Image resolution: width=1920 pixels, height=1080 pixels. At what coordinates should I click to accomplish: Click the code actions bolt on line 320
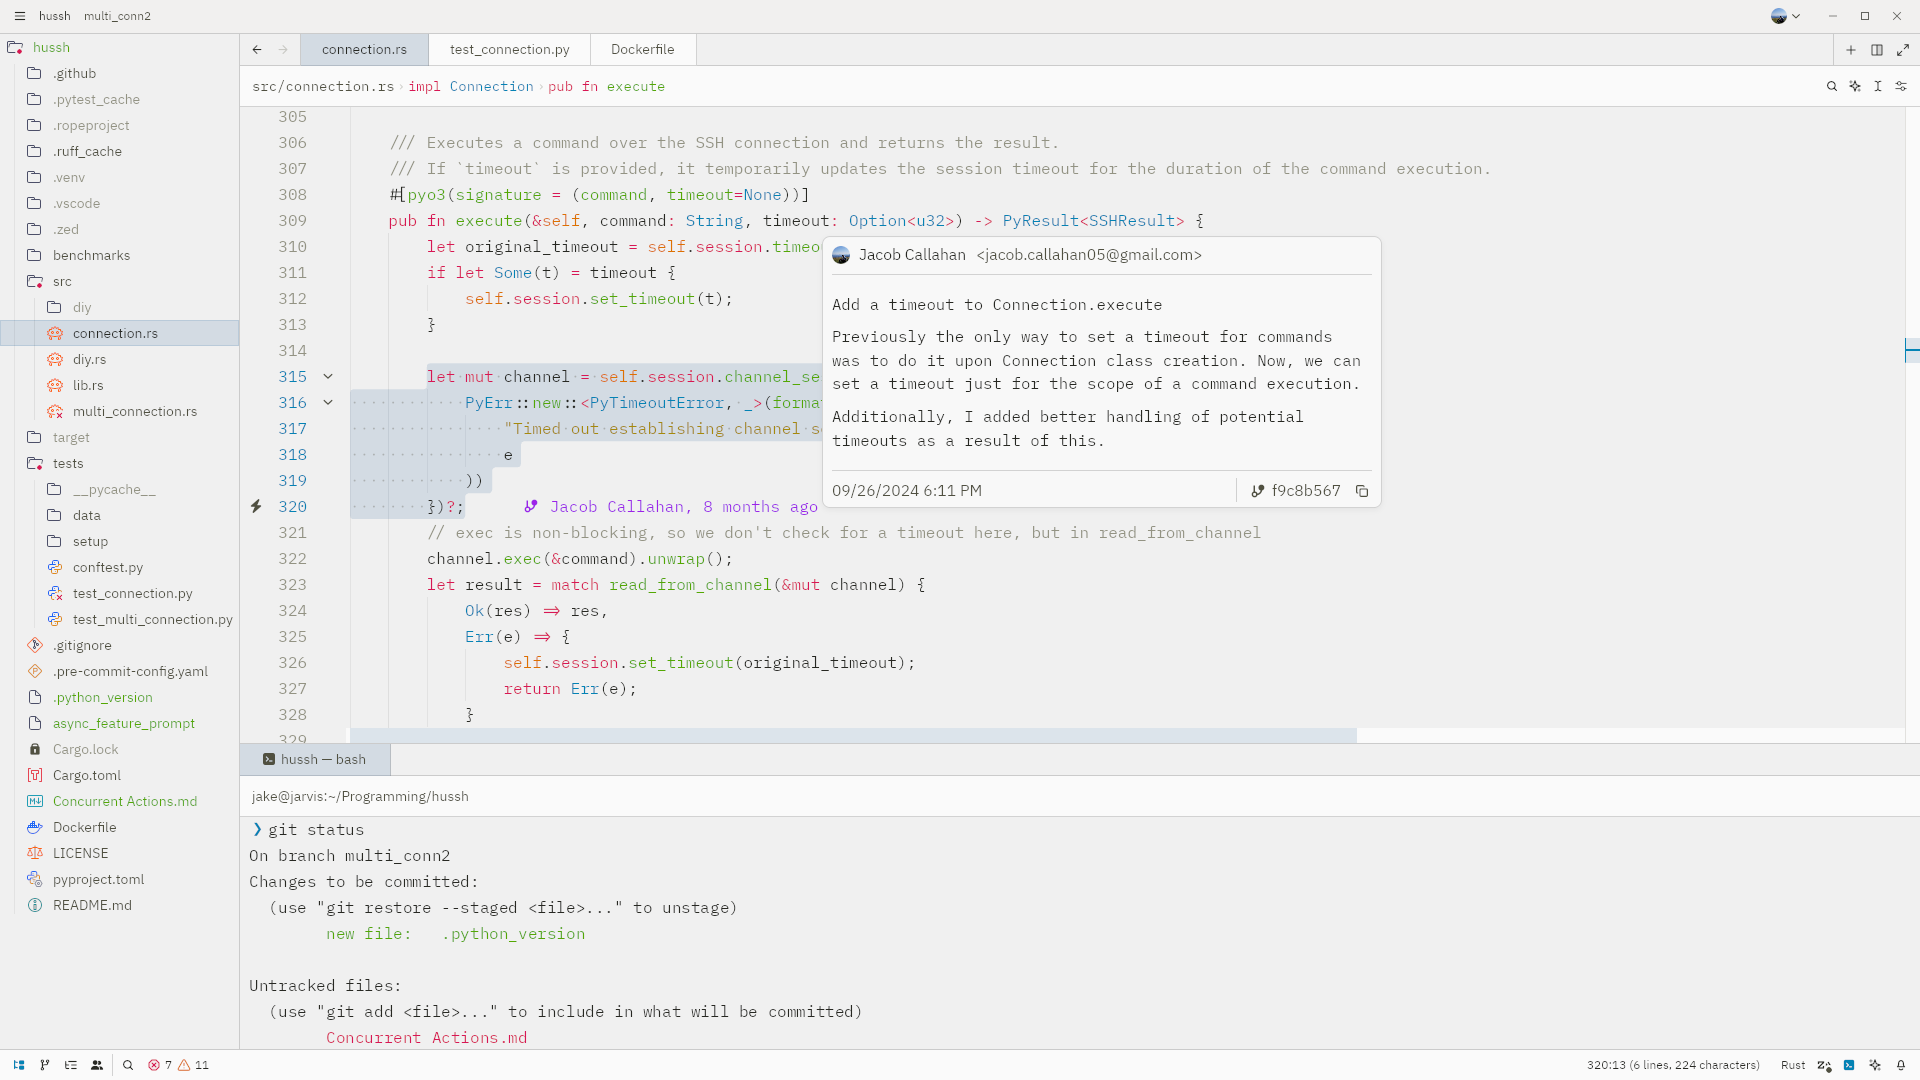tap(256, 507)
